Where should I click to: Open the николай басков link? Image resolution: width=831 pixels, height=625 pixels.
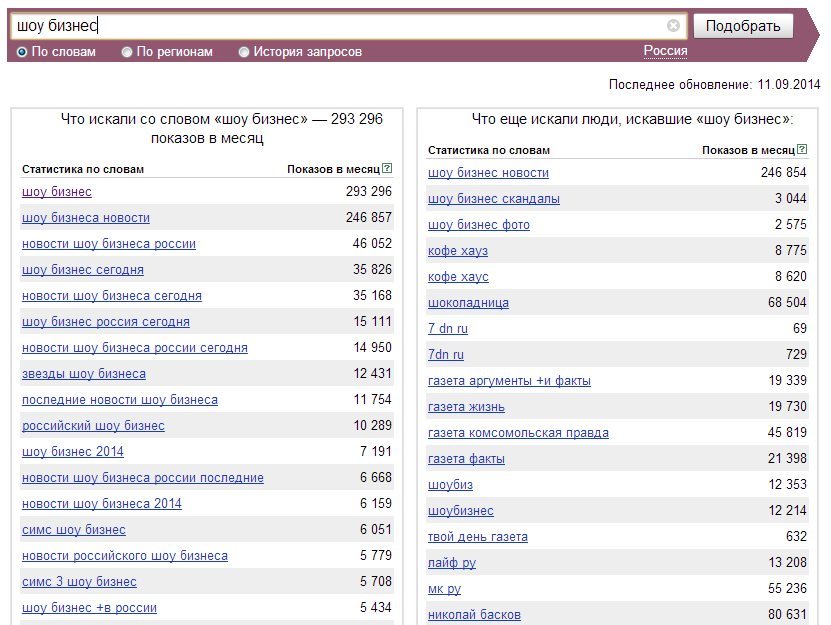pos(474,614)
